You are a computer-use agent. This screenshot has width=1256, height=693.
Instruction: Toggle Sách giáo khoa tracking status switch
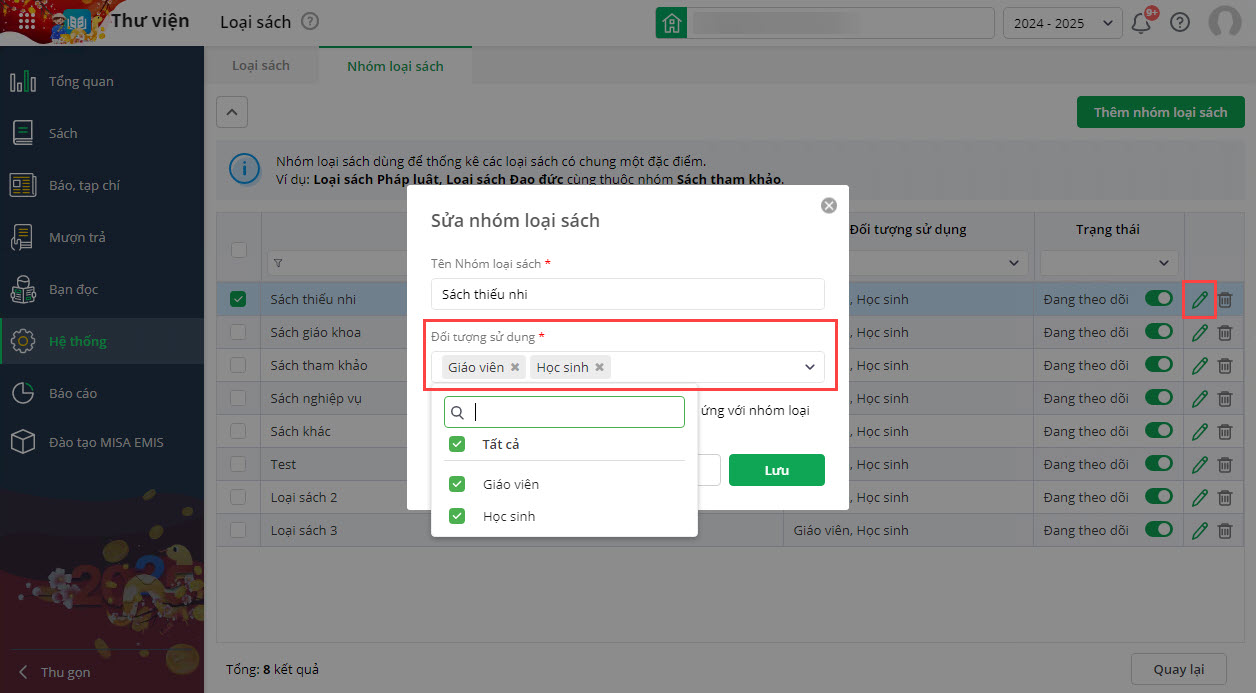pyautogui.click(x=1159, y=332)
